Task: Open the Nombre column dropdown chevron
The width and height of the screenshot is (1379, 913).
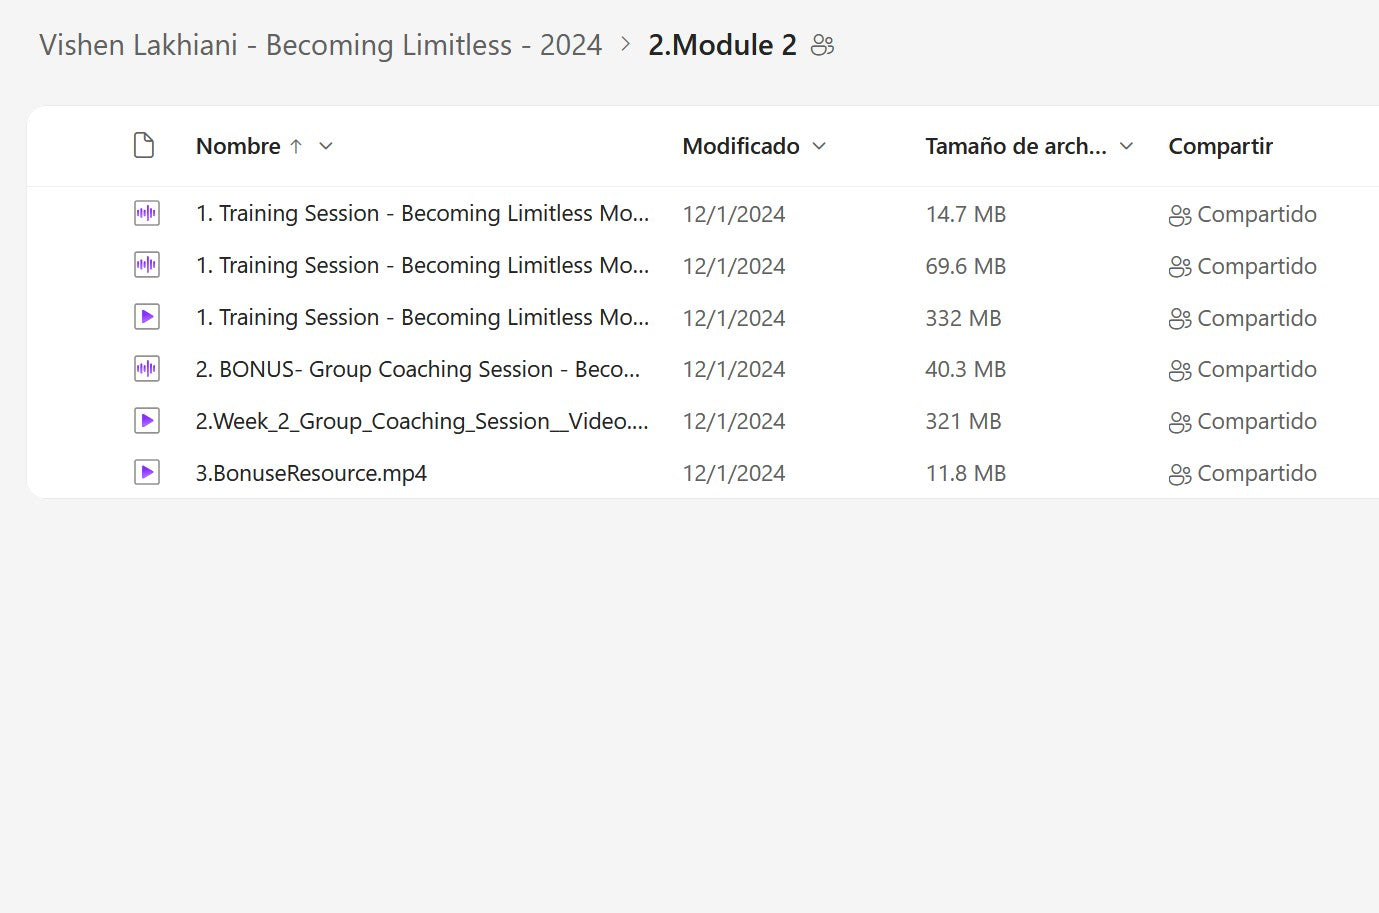Action: (326, 146)
